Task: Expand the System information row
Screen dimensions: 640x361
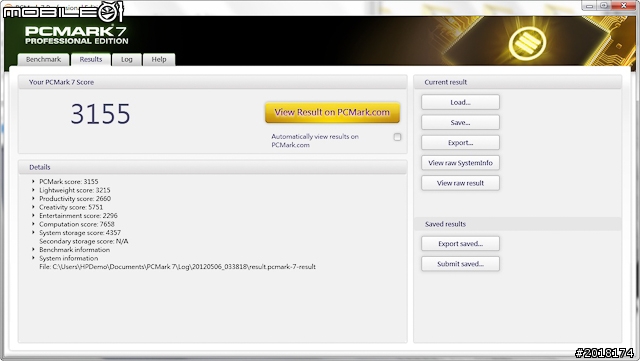Action: coord(33,258)
